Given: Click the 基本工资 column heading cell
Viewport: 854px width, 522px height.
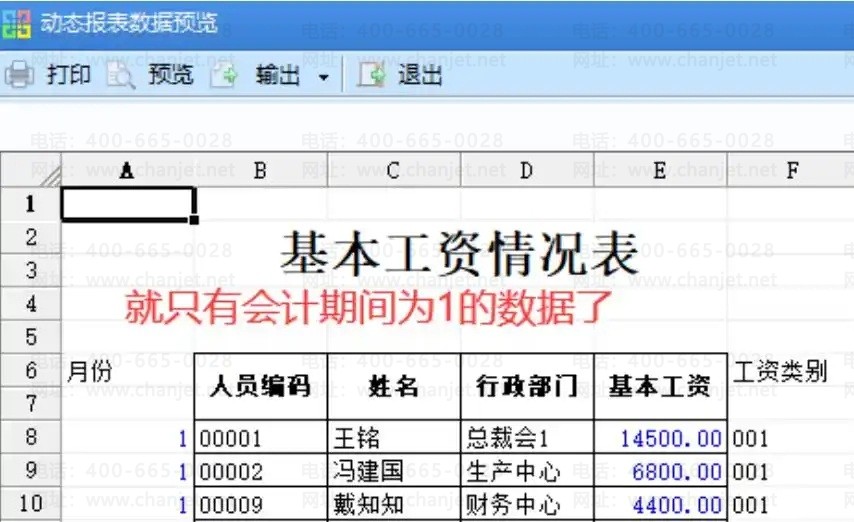Looking at the screenshot, I should click(x=660, y=386).
